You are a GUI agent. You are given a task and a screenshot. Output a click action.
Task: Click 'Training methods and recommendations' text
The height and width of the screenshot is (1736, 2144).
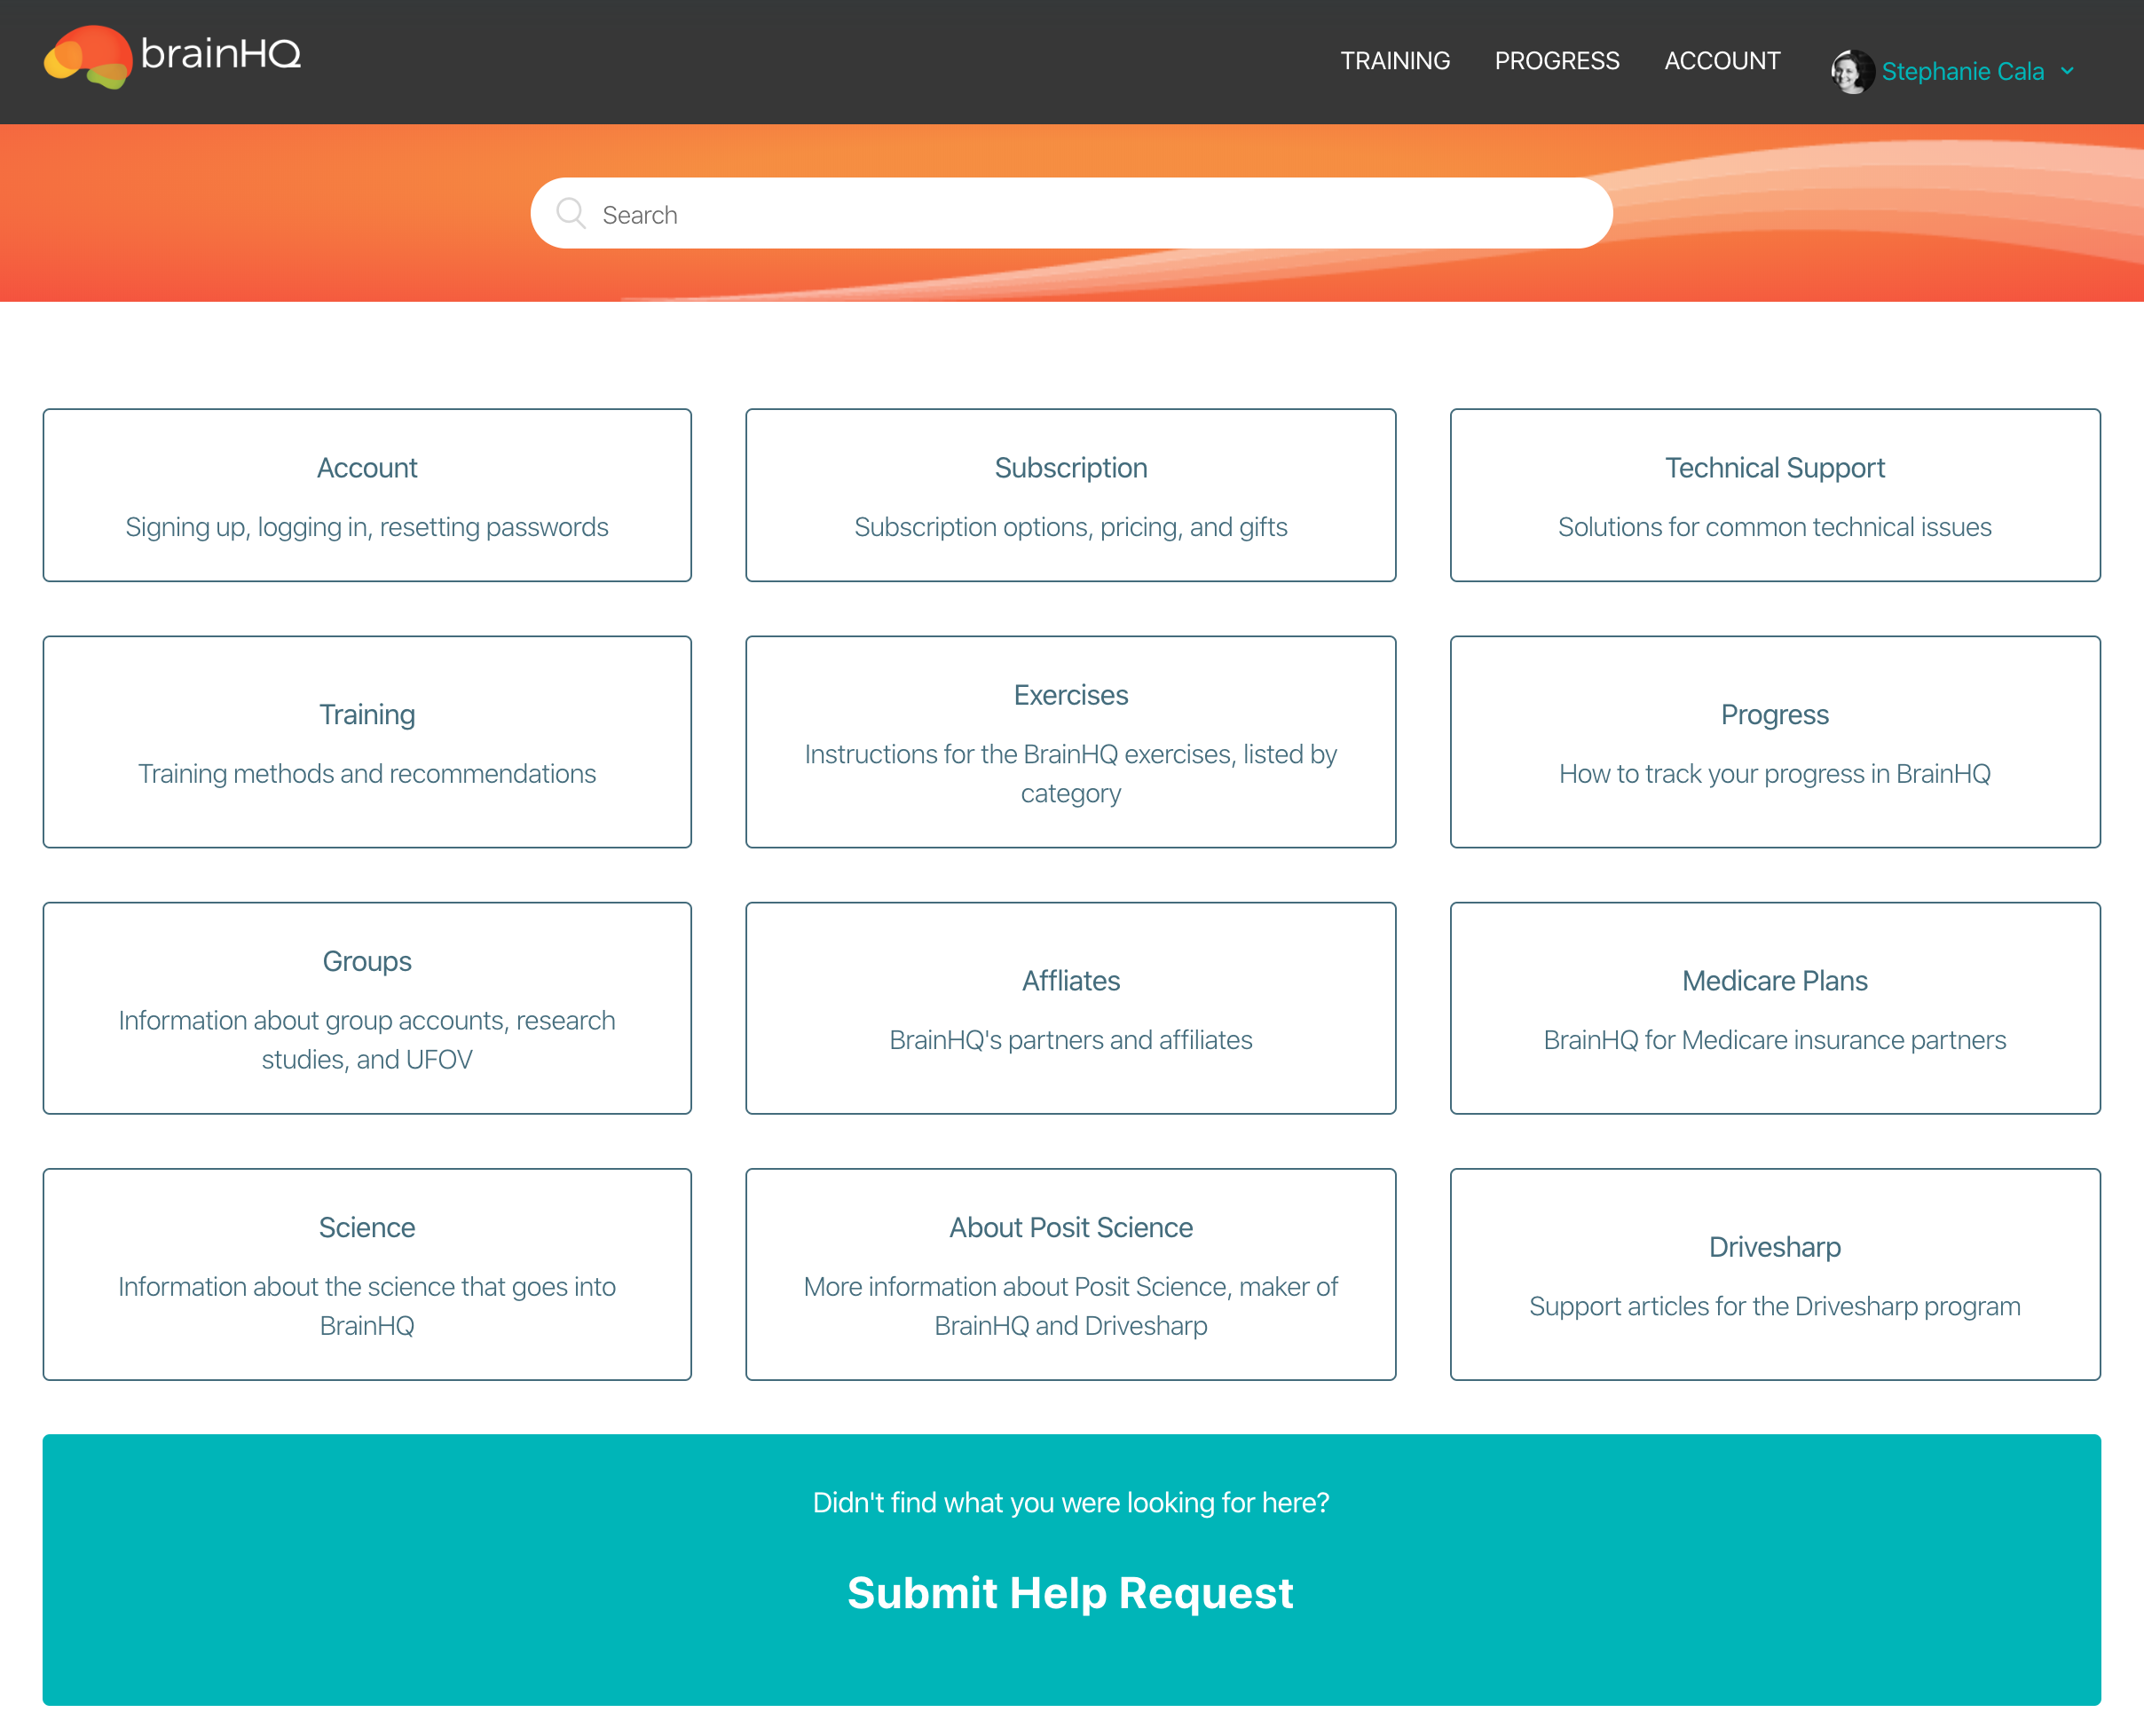pyautogui.click(x=367, y=774)
